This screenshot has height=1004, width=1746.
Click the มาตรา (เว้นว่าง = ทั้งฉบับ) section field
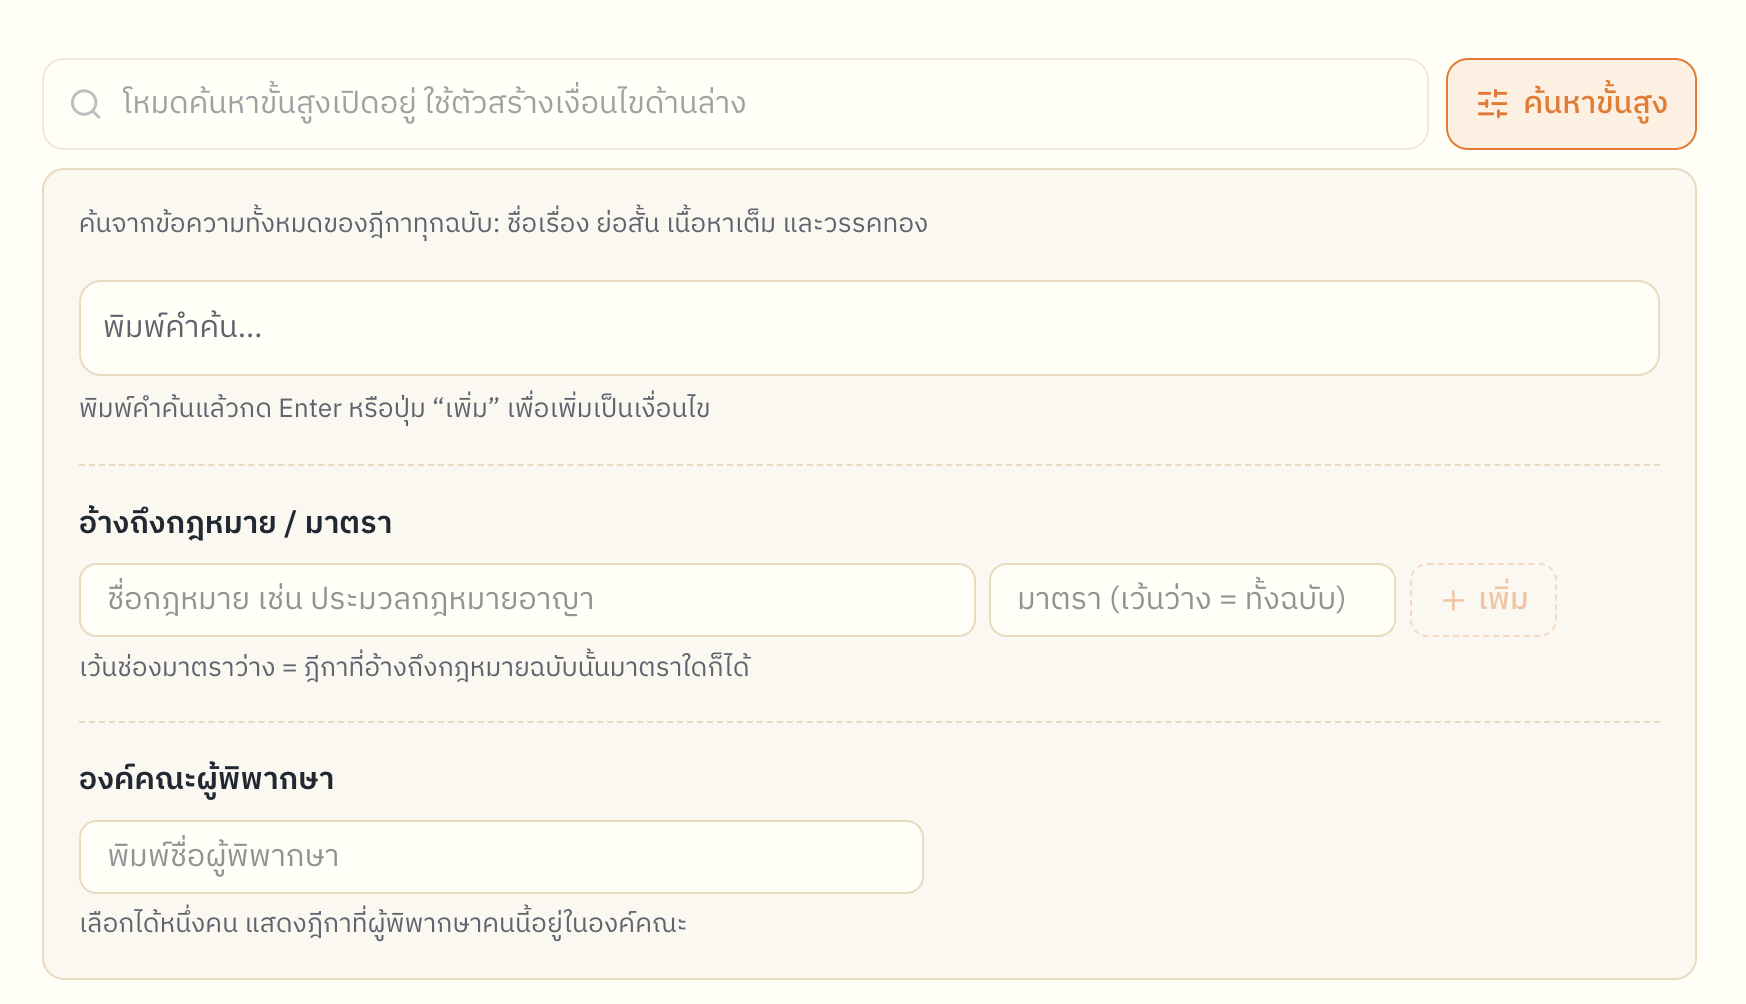pyautogui.click(x=1192, y=600)
